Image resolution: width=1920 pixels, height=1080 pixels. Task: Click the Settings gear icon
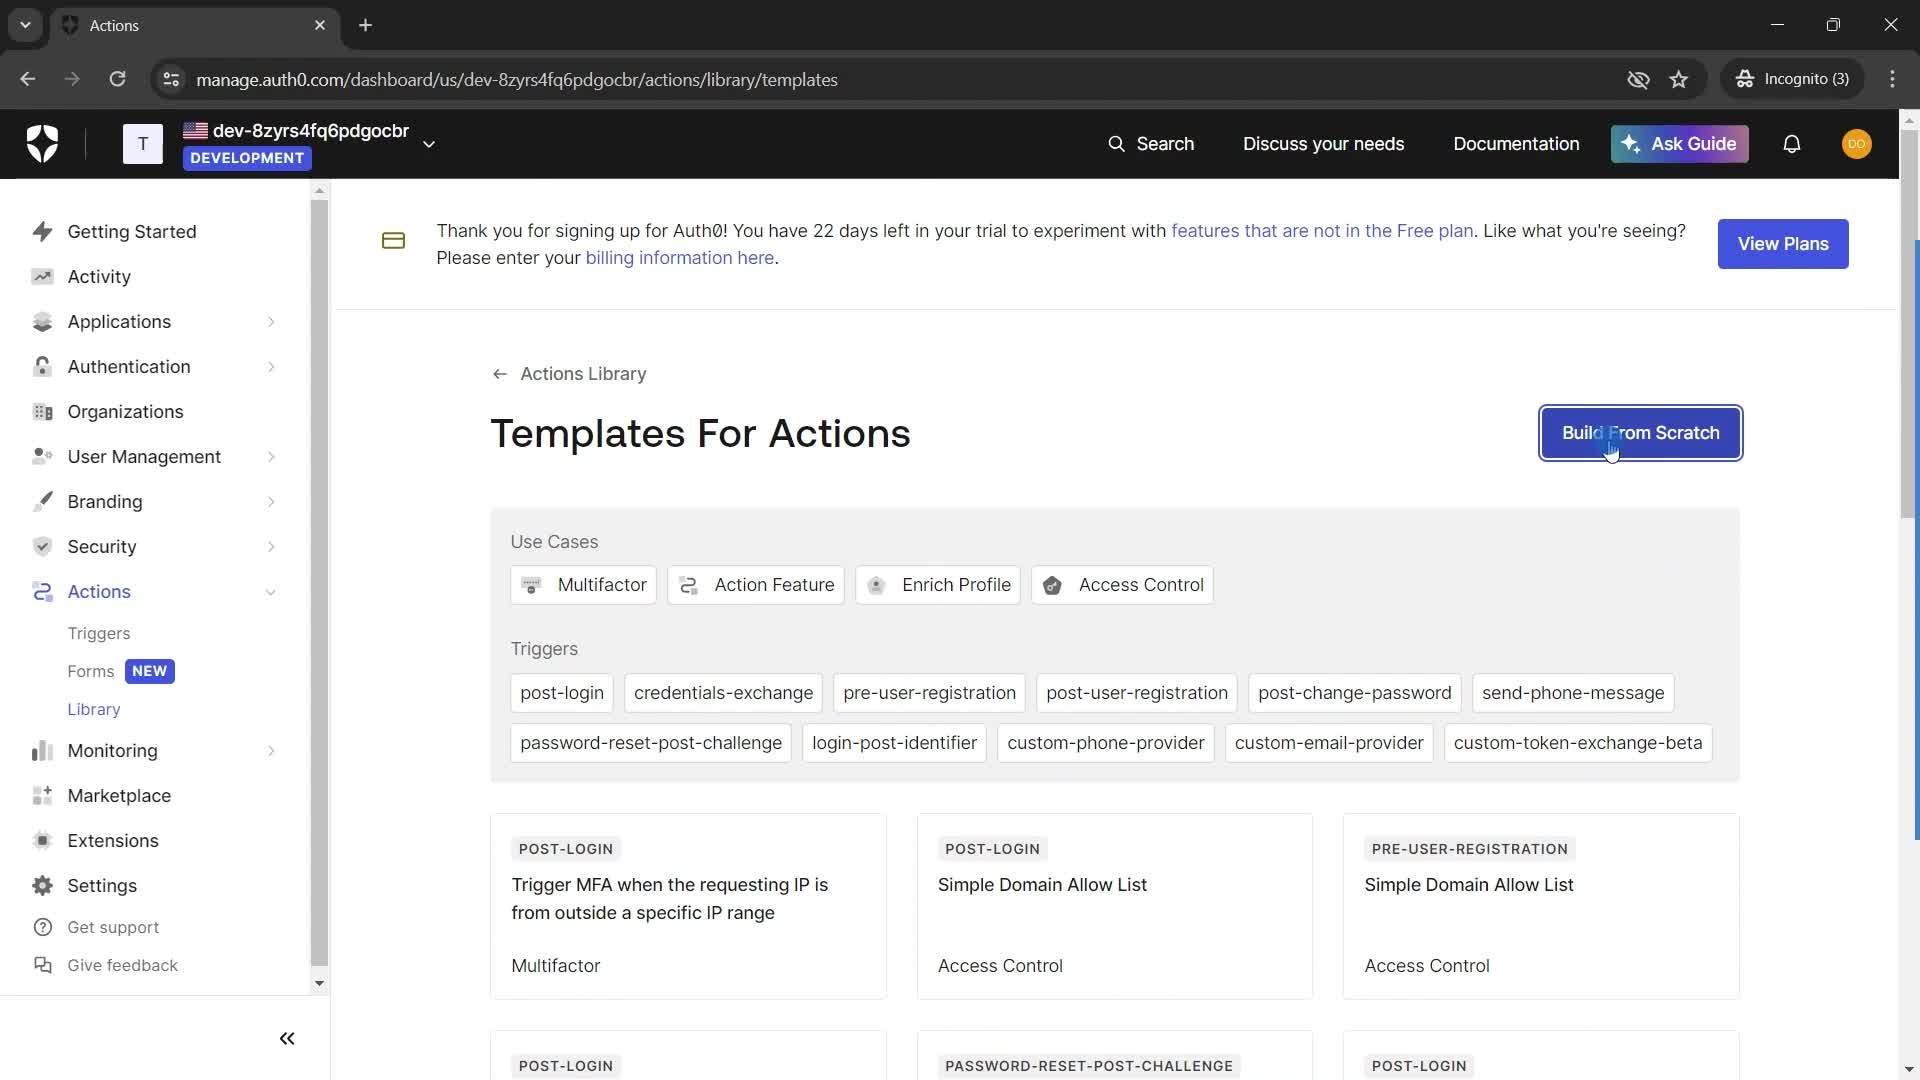42,886
